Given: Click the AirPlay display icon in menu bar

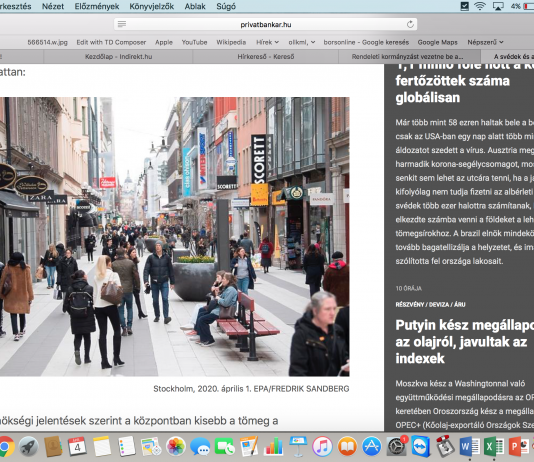Looking at the screenshot, I should (x=498, y=6).
